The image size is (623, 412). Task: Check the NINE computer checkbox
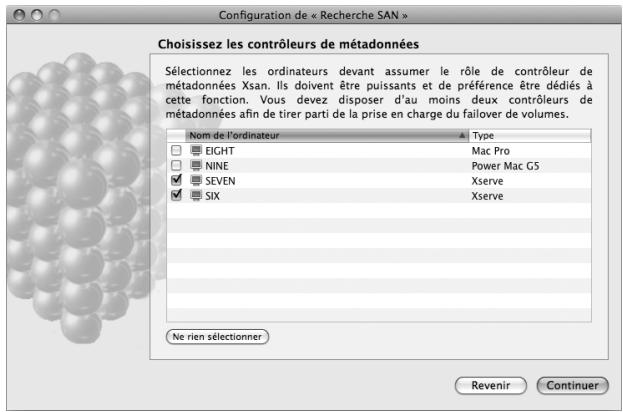click(x=176, y=165)
